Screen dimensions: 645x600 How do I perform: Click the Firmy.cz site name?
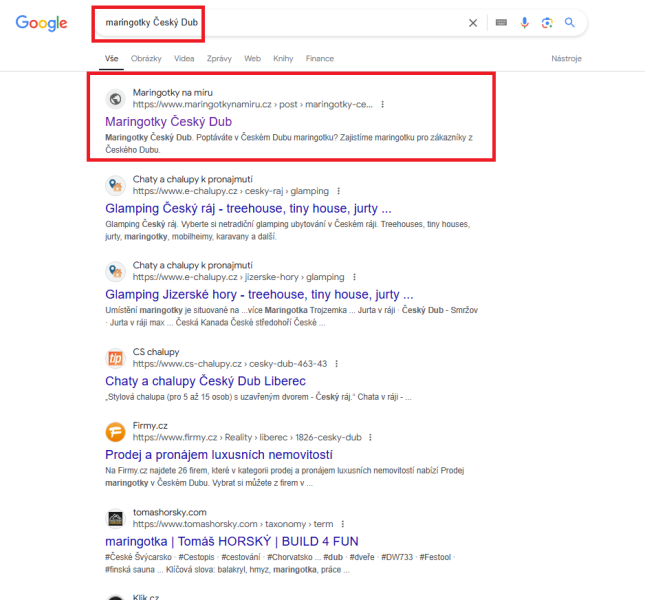(150, 426)
